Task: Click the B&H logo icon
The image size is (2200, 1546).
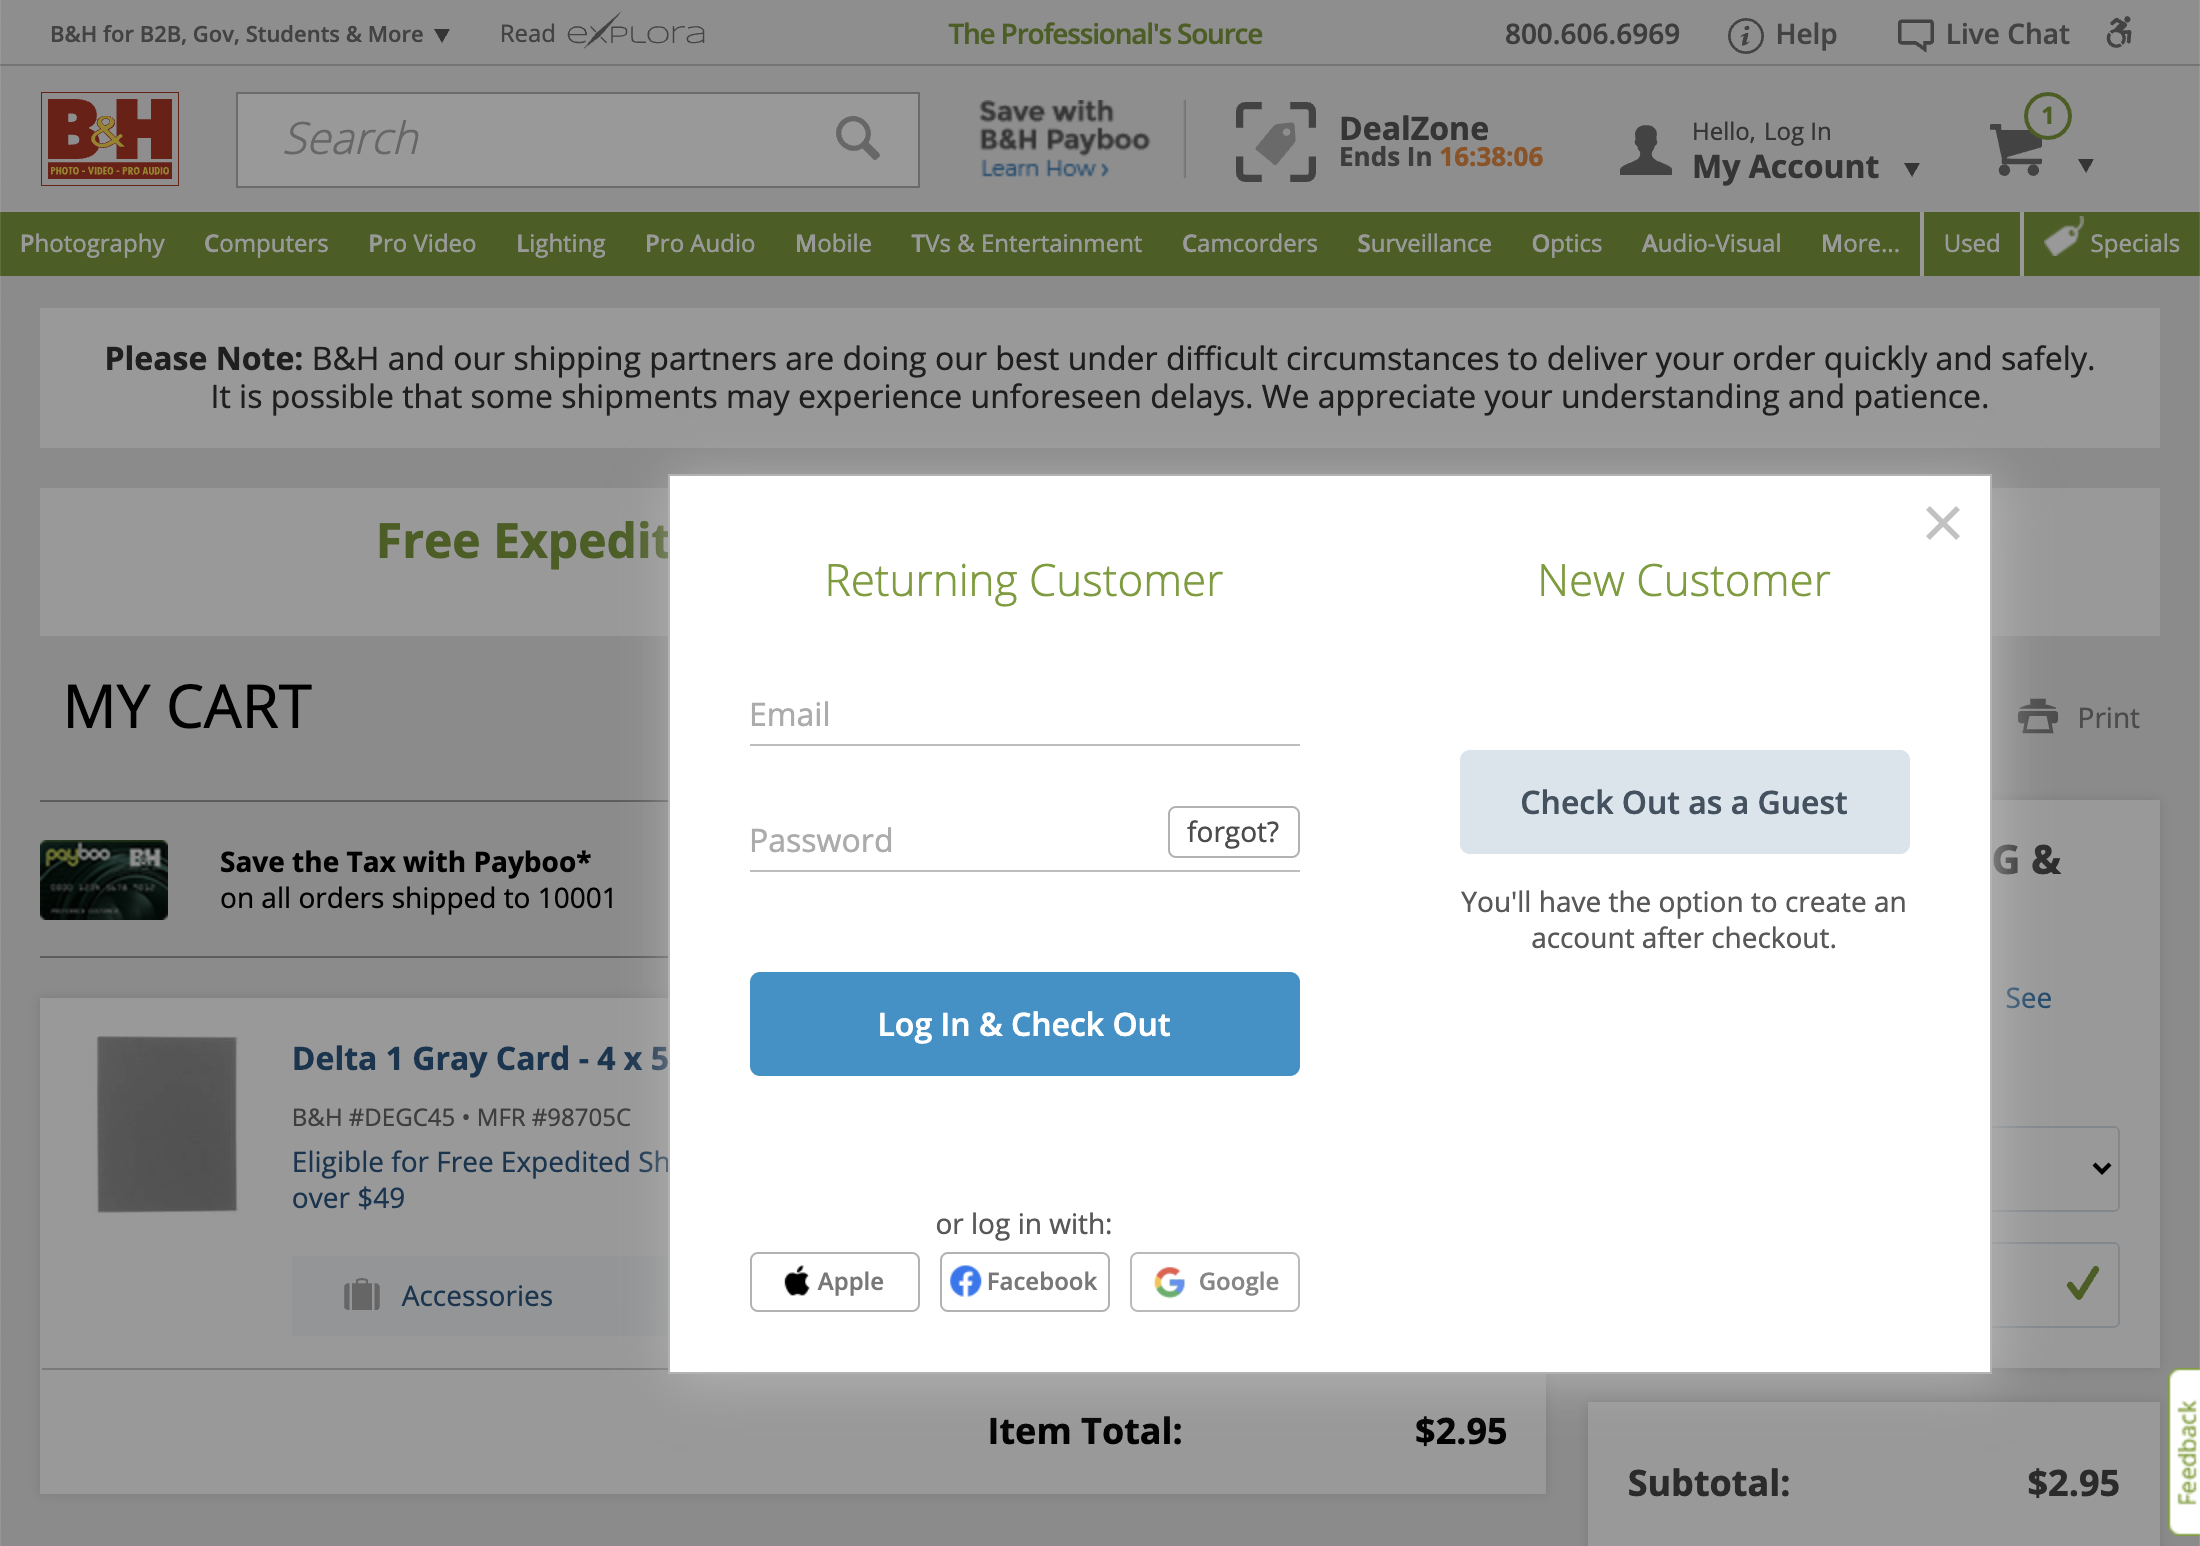Action: tap(110, 139)
